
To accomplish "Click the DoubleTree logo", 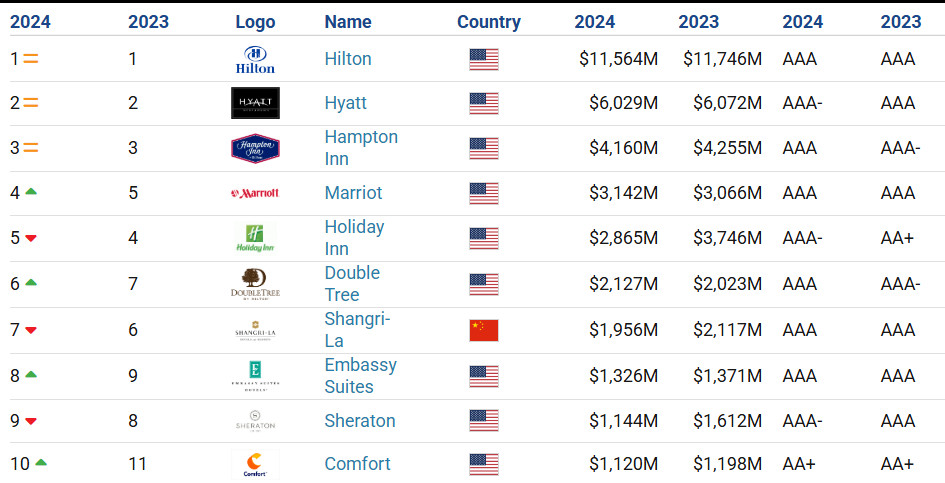I will tap(255, 284).
